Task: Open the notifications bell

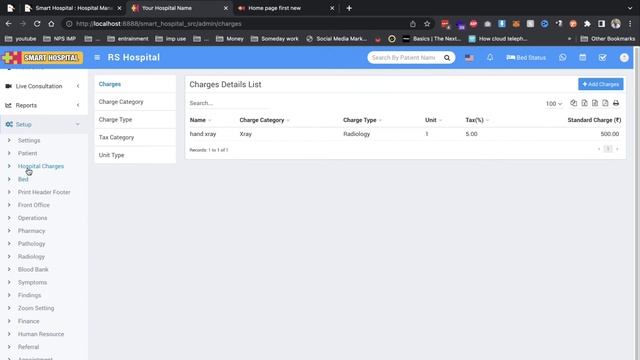Action: pyautogui.click(x=490, y=58)
